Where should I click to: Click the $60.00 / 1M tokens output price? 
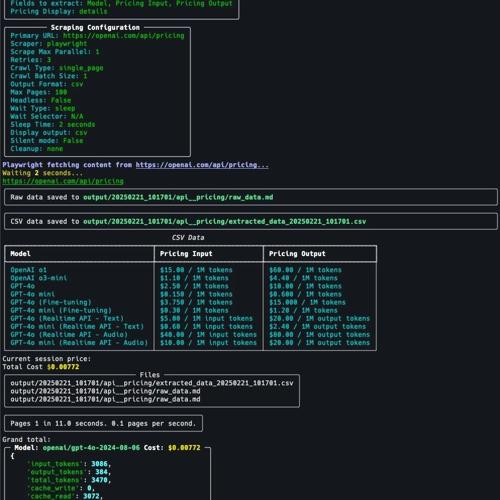(305, 270)
